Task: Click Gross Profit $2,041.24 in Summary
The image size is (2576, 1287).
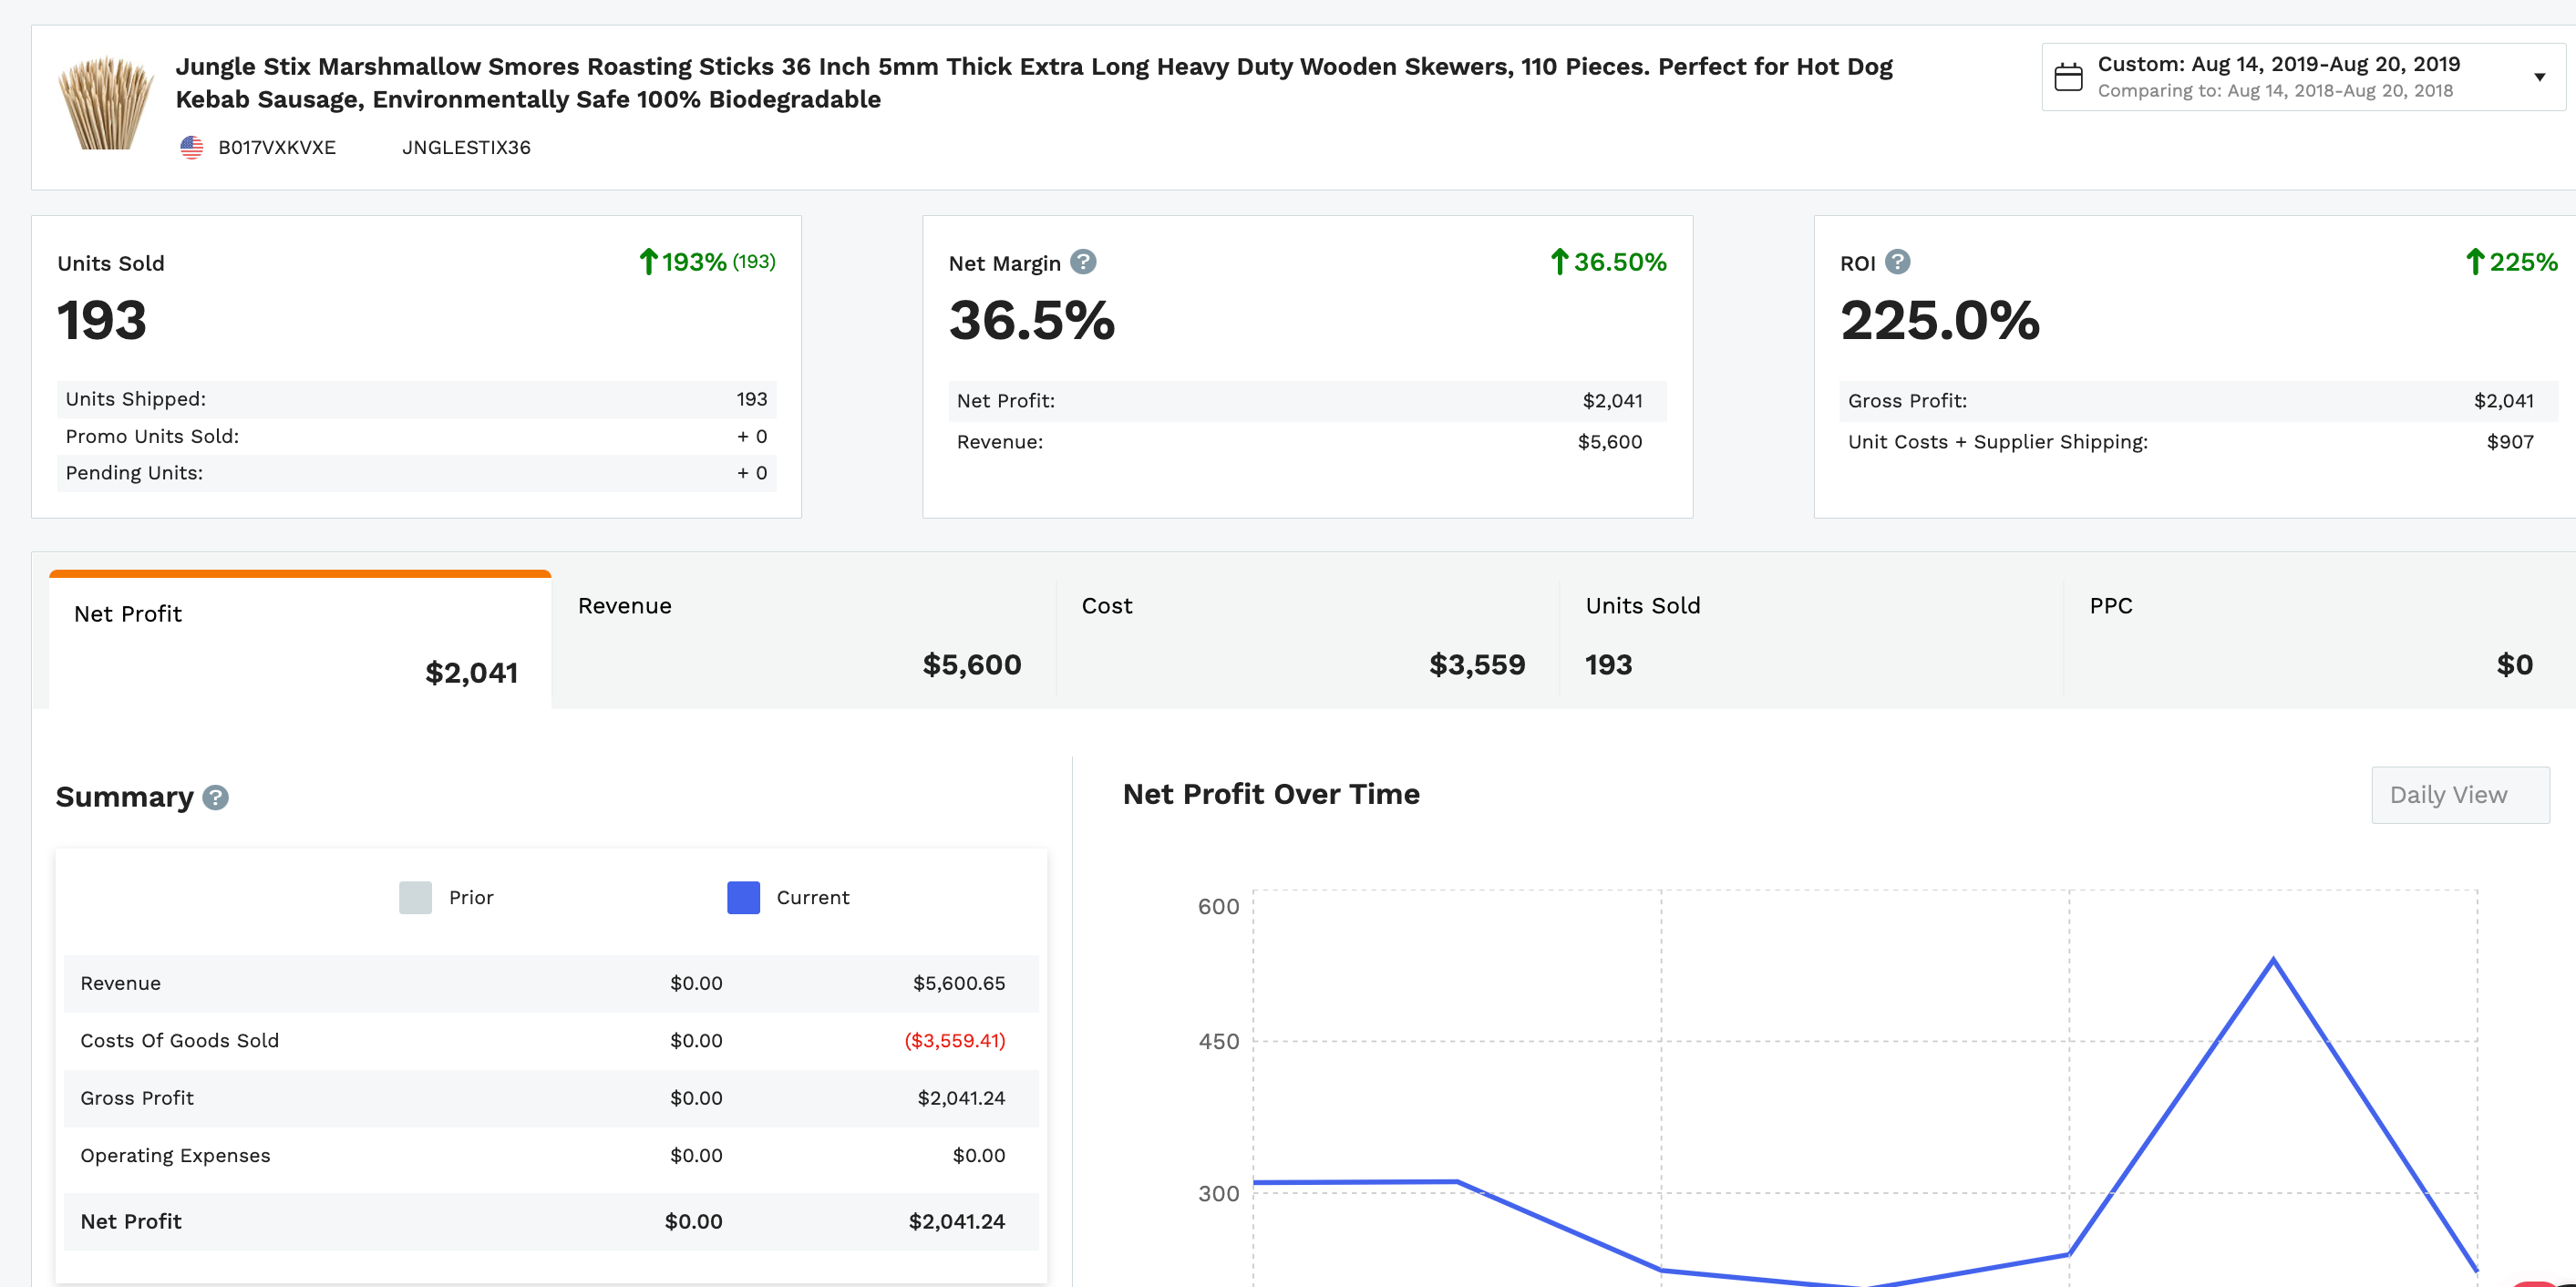Action: pos(961,1098)
